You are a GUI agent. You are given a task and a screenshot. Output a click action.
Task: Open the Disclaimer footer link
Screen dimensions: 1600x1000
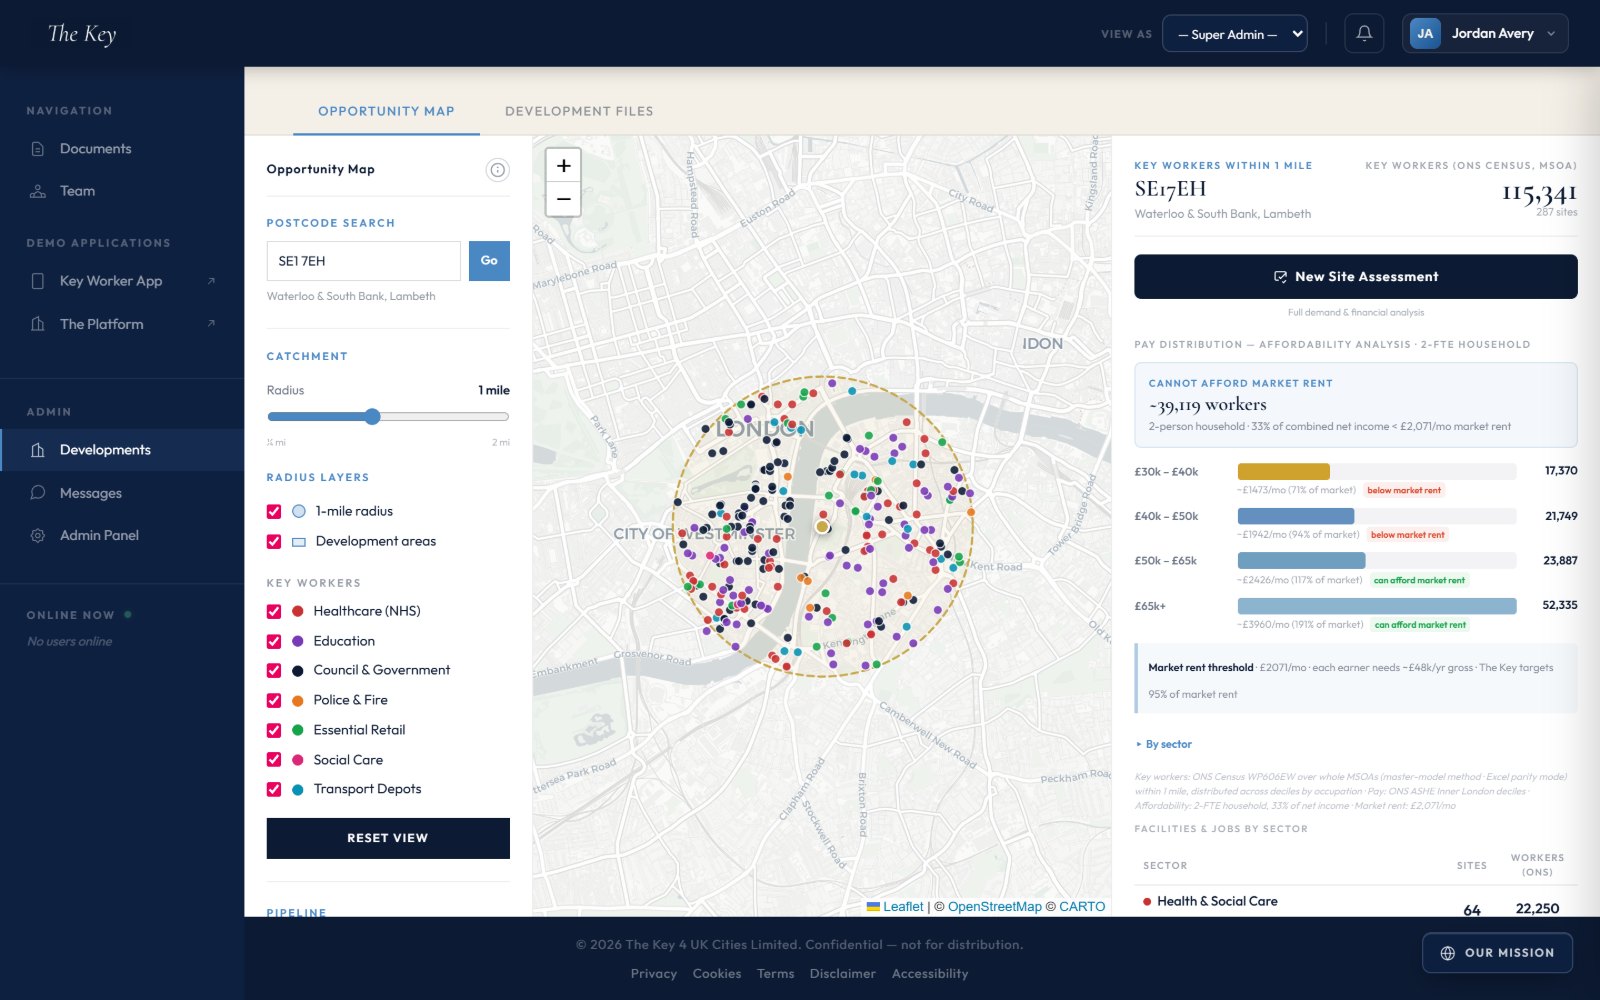(843, 974)
